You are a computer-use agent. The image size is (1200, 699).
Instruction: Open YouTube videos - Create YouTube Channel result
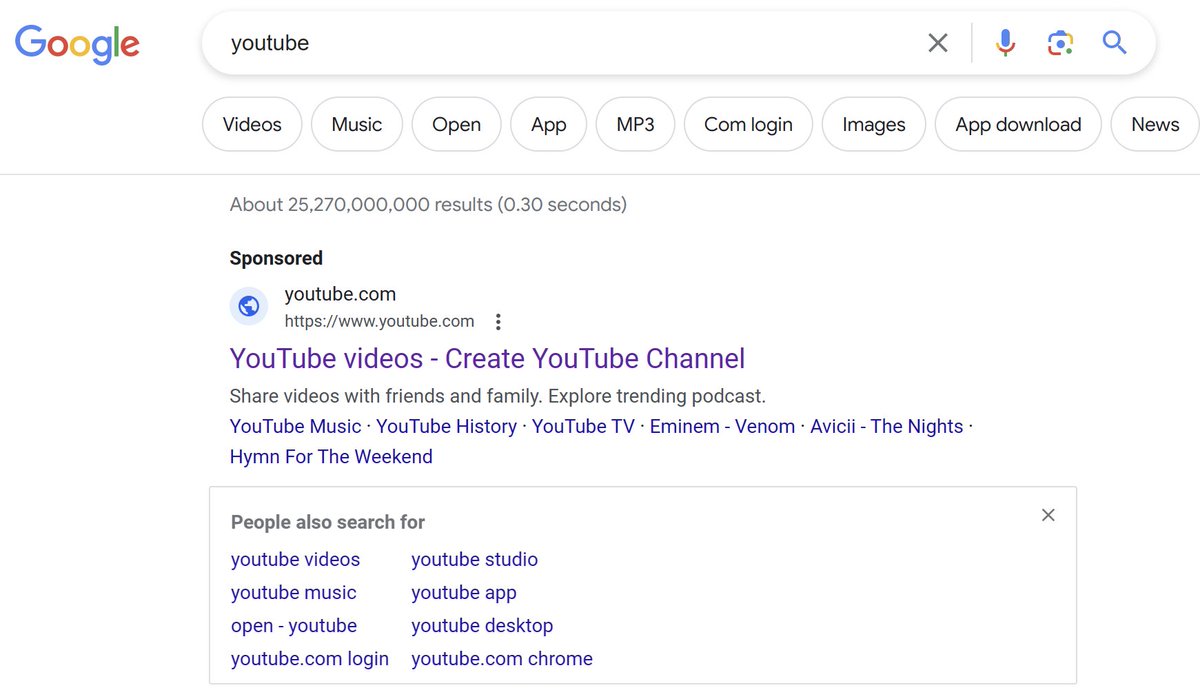487,358
